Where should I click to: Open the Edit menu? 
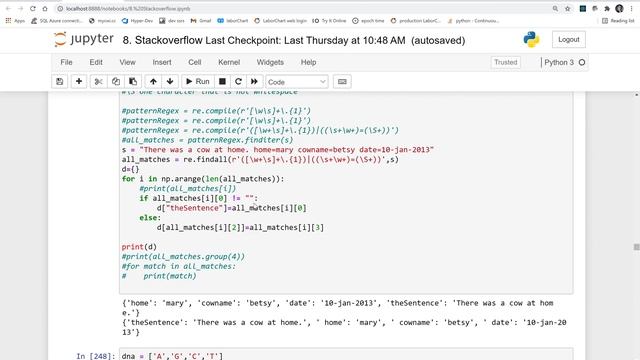(x=96, y=62)
